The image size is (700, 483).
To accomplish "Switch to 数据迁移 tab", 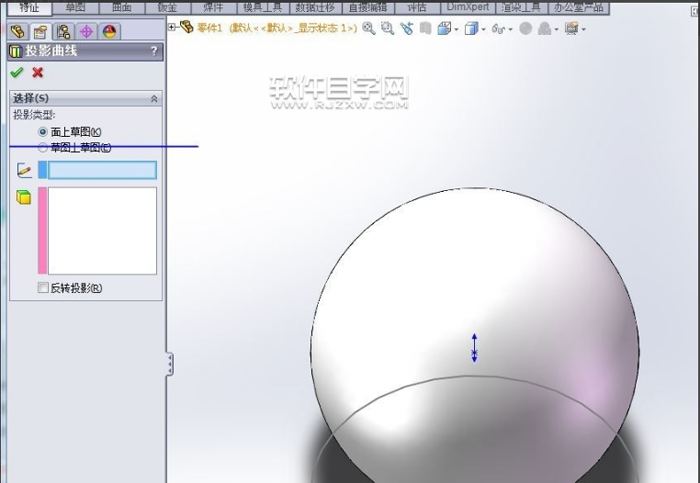I will click(315, 8).
